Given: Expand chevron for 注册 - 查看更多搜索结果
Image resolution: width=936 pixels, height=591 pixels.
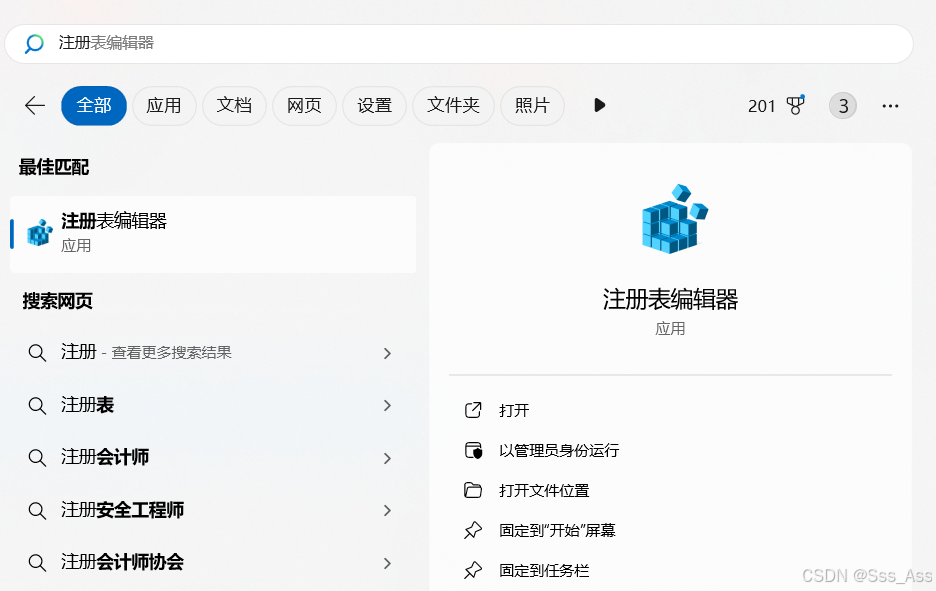Looking at the screenshot, I should [387, 353].
